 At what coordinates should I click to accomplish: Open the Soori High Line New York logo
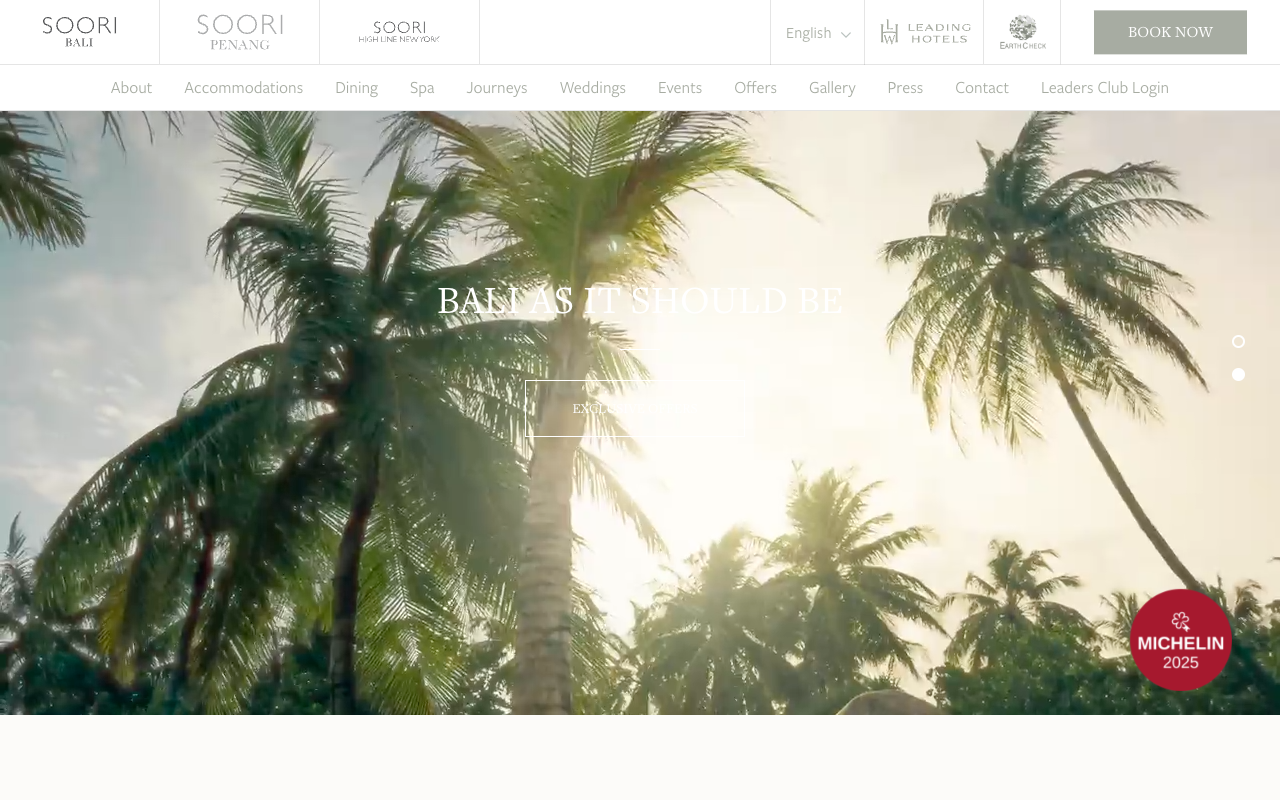pos(399,32)
